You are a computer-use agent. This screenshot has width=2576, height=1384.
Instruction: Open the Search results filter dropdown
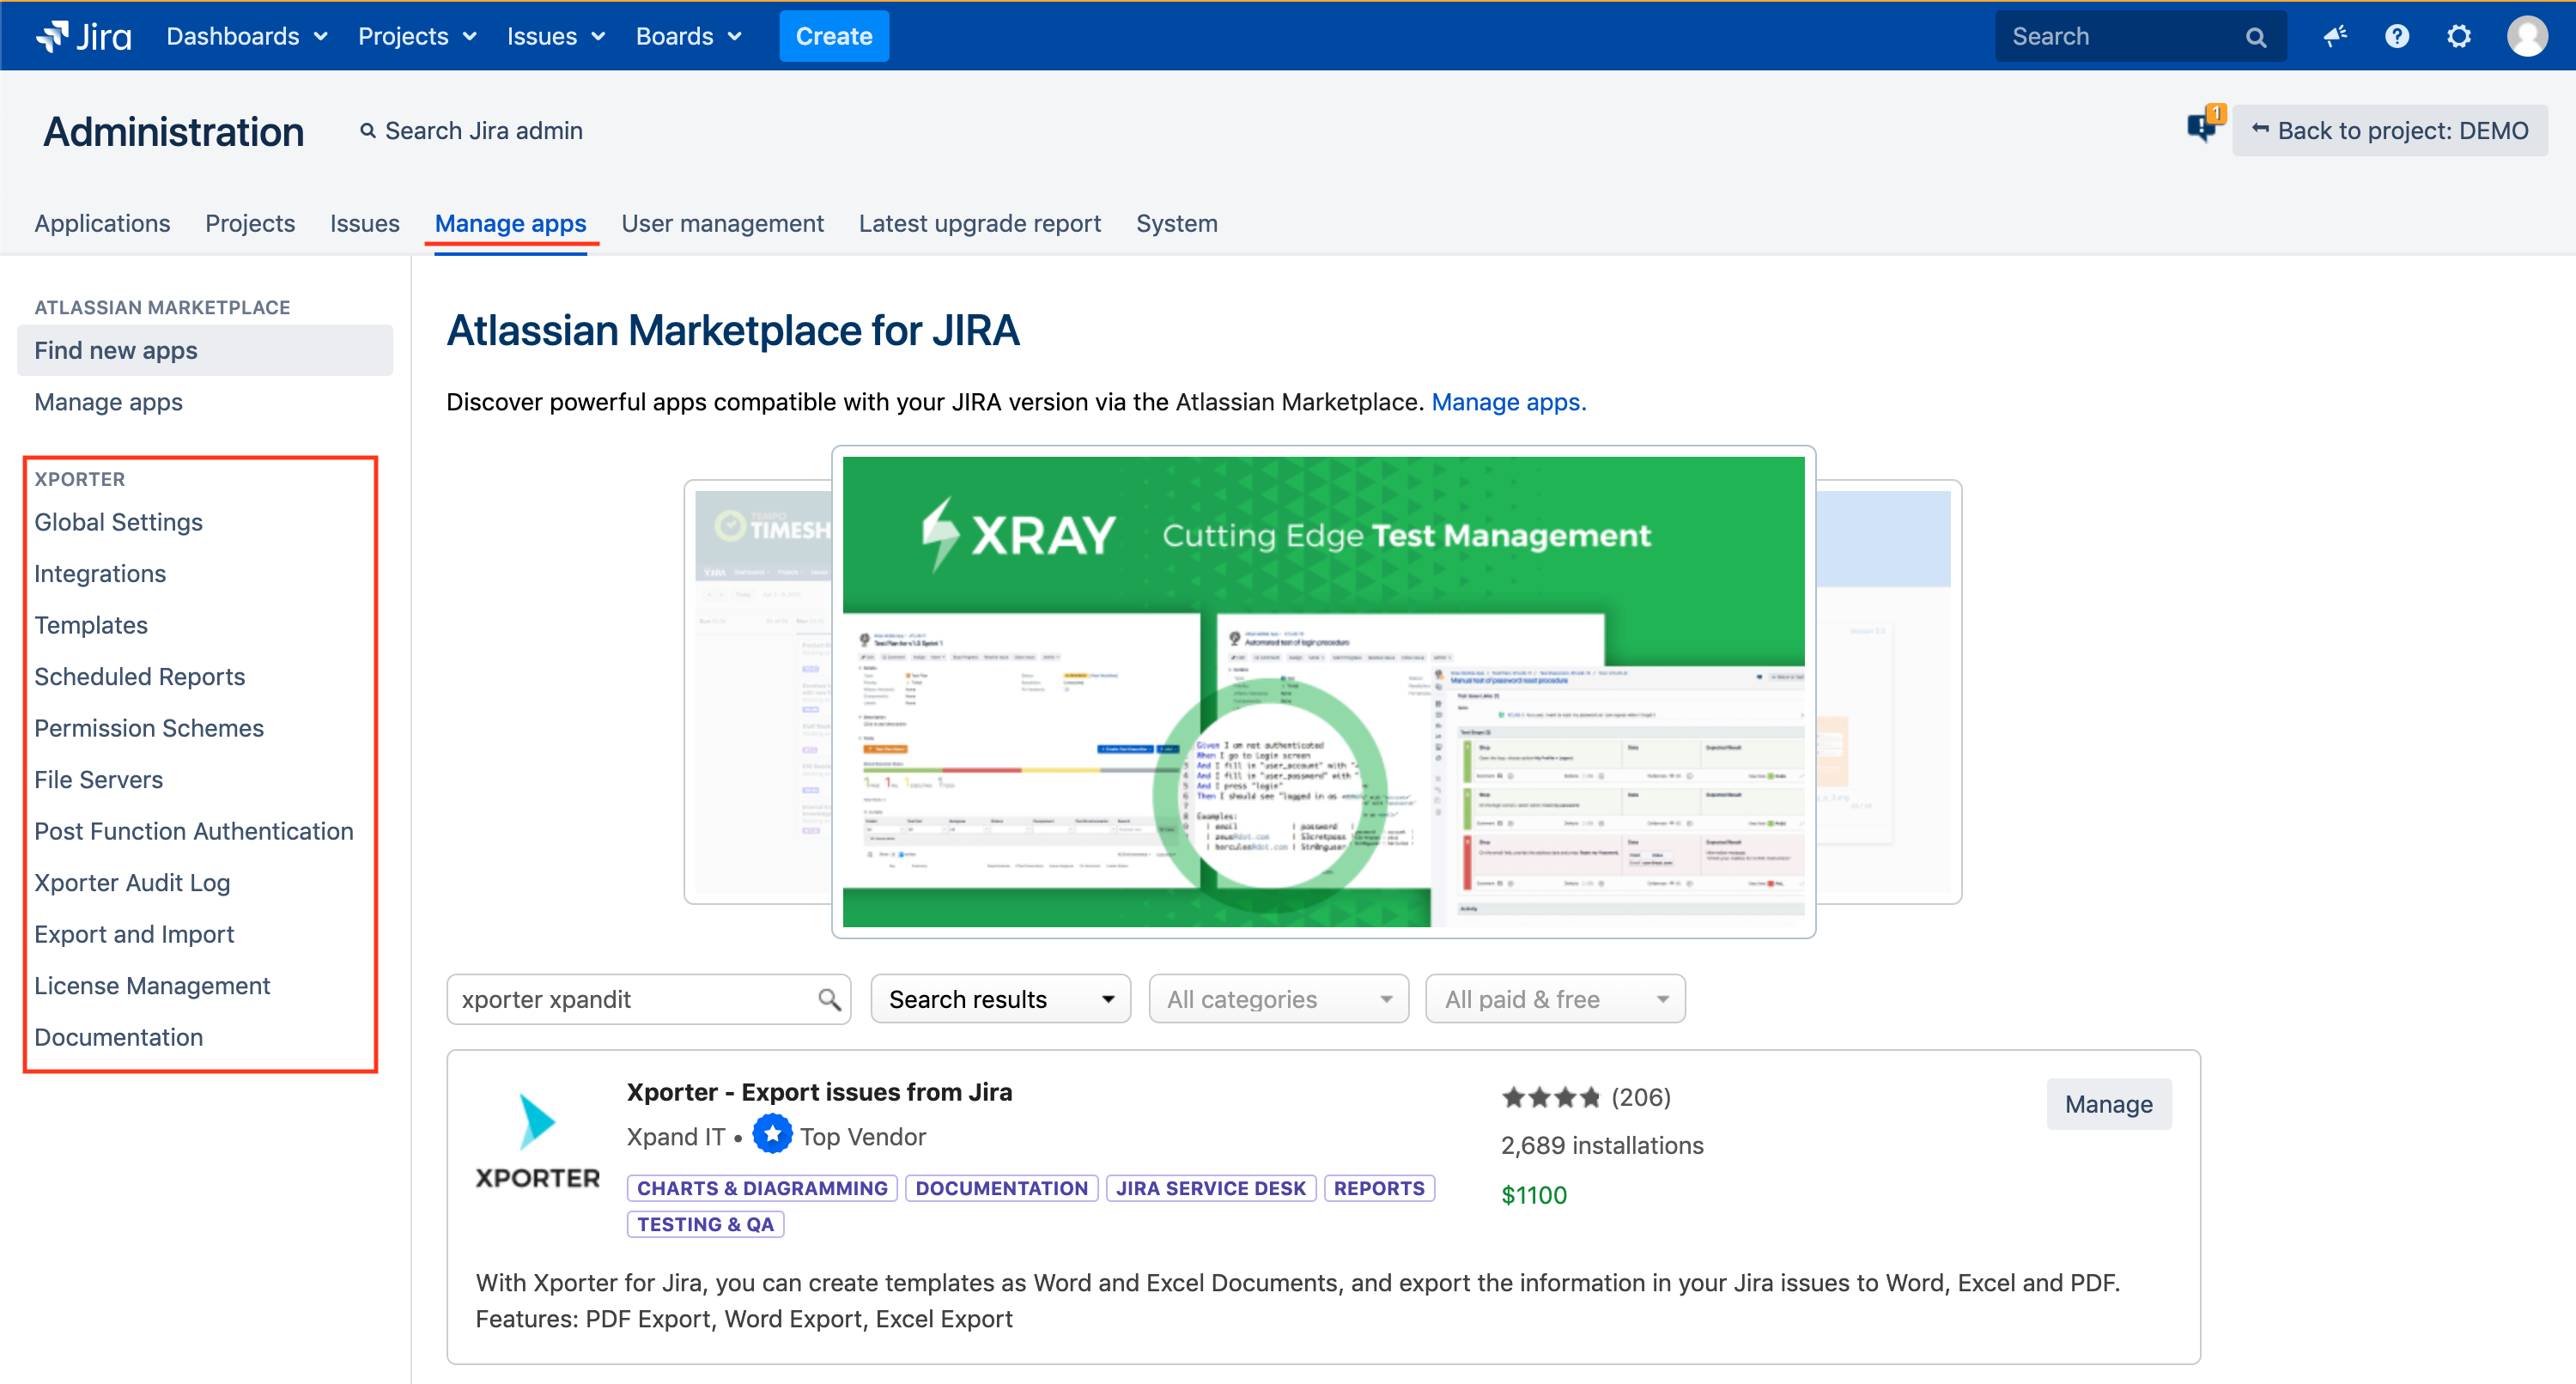pyautogui.click(x=1000, y=999)
